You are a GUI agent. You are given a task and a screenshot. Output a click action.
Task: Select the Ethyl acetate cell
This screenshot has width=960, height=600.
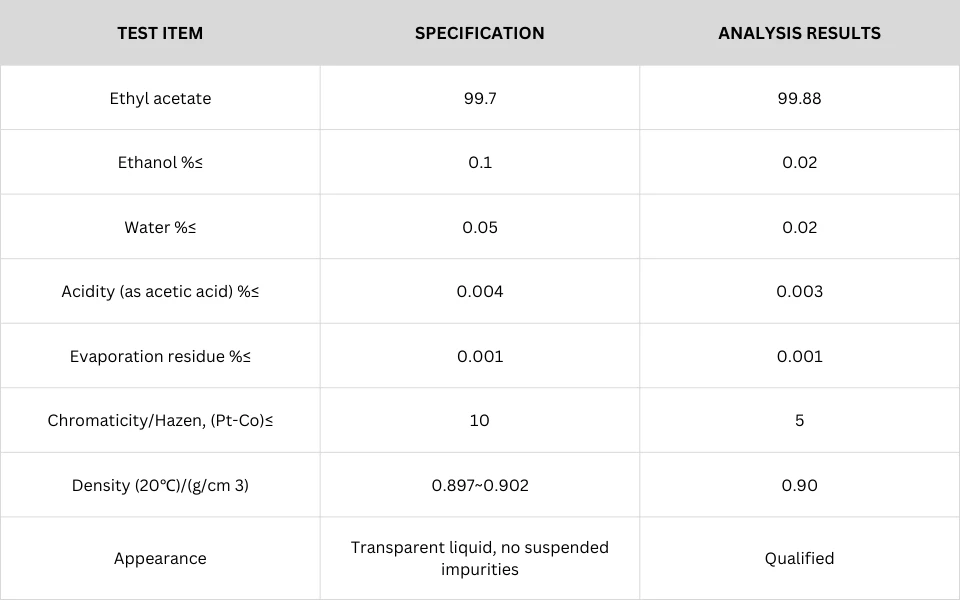tap(160, 98)
